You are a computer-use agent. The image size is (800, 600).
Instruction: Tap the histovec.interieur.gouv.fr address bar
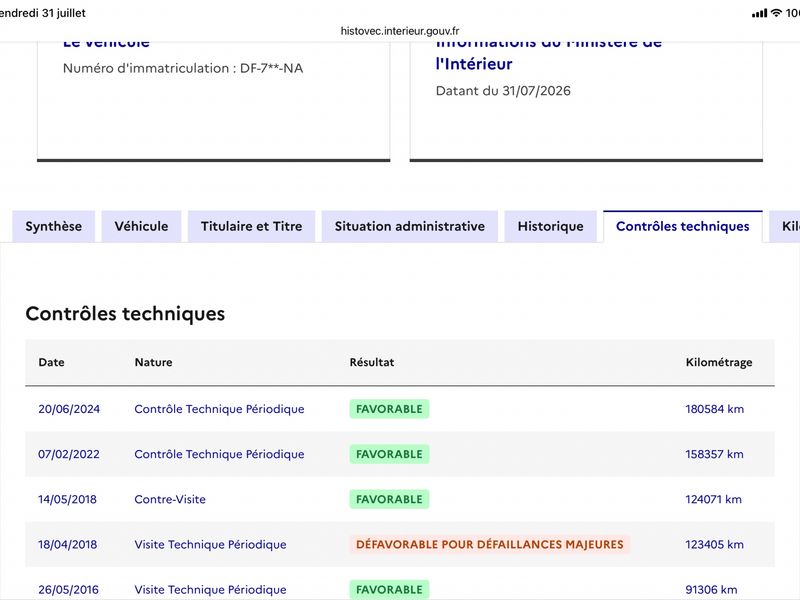400,31
